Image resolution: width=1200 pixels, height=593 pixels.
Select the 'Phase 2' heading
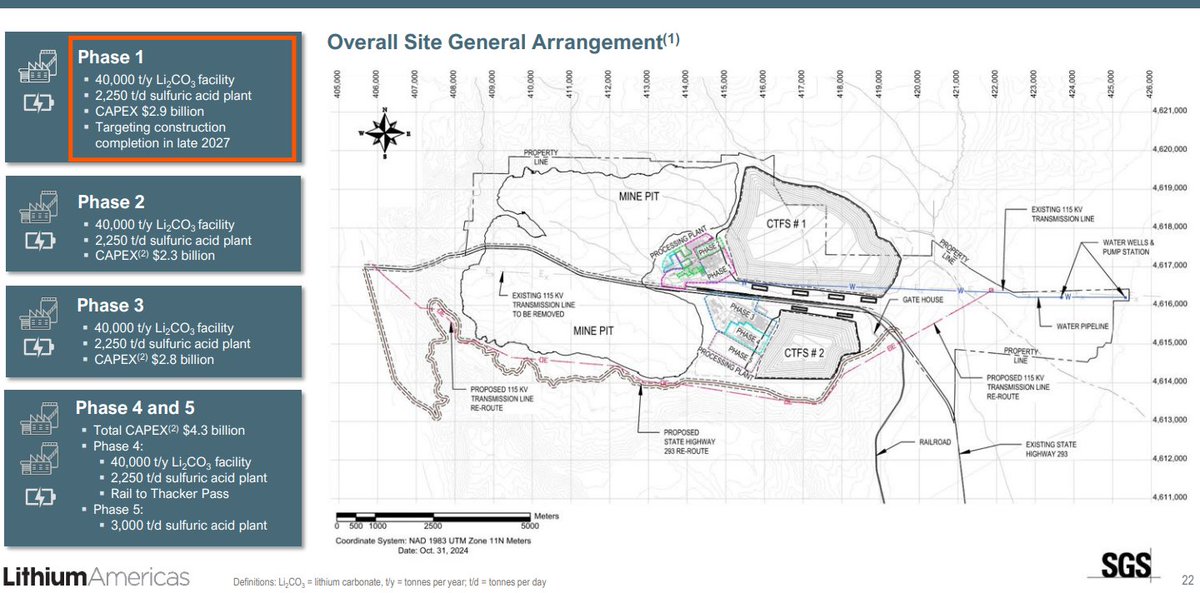click(110, 202)
